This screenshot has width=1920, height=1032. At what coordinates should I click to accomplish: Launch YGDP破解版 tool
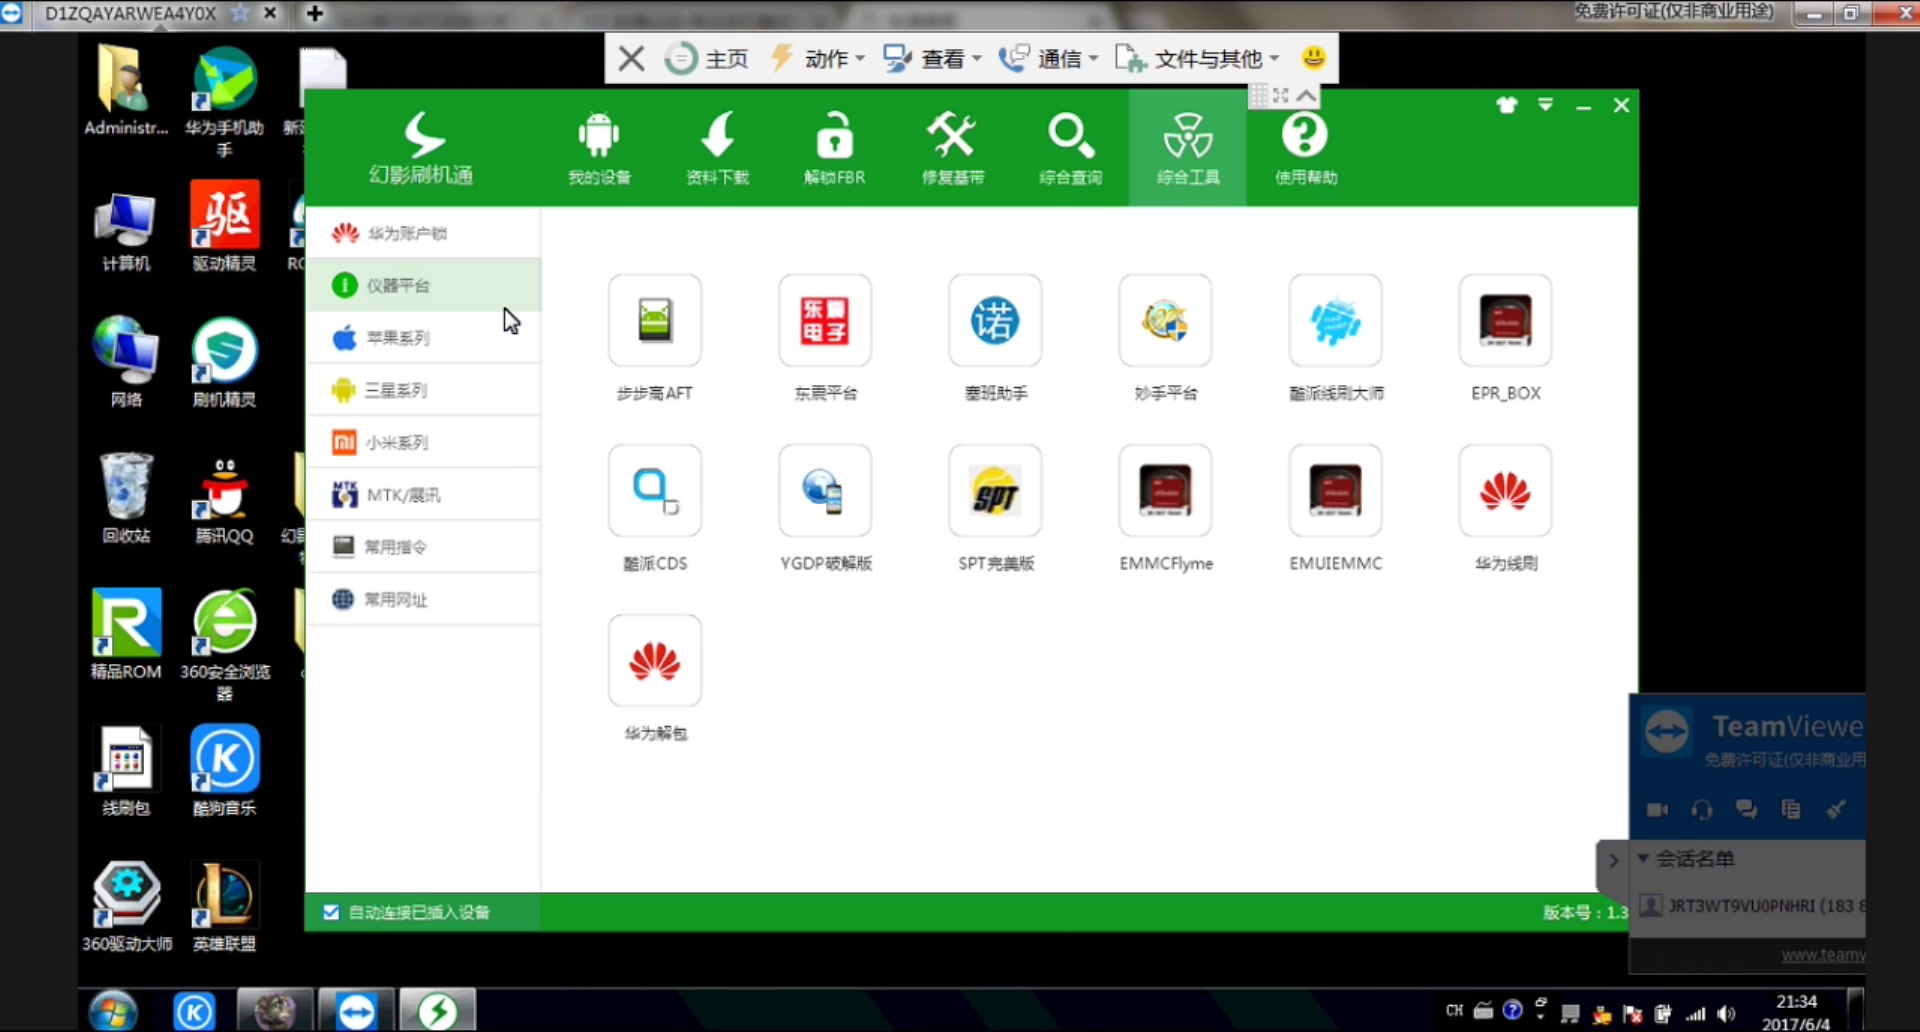(825, 491)
